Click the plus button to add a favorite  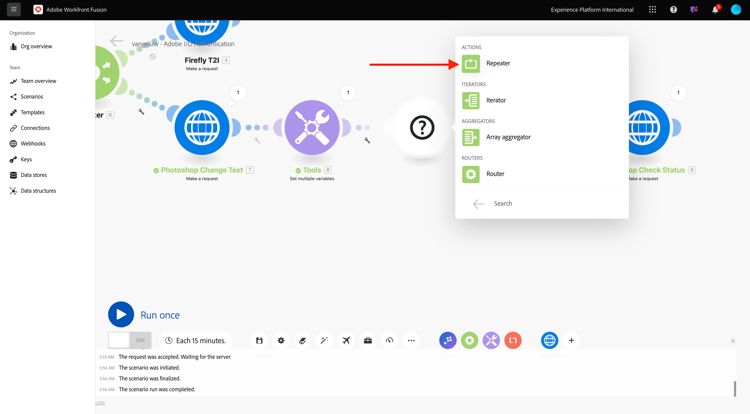(x=571, y=340)
